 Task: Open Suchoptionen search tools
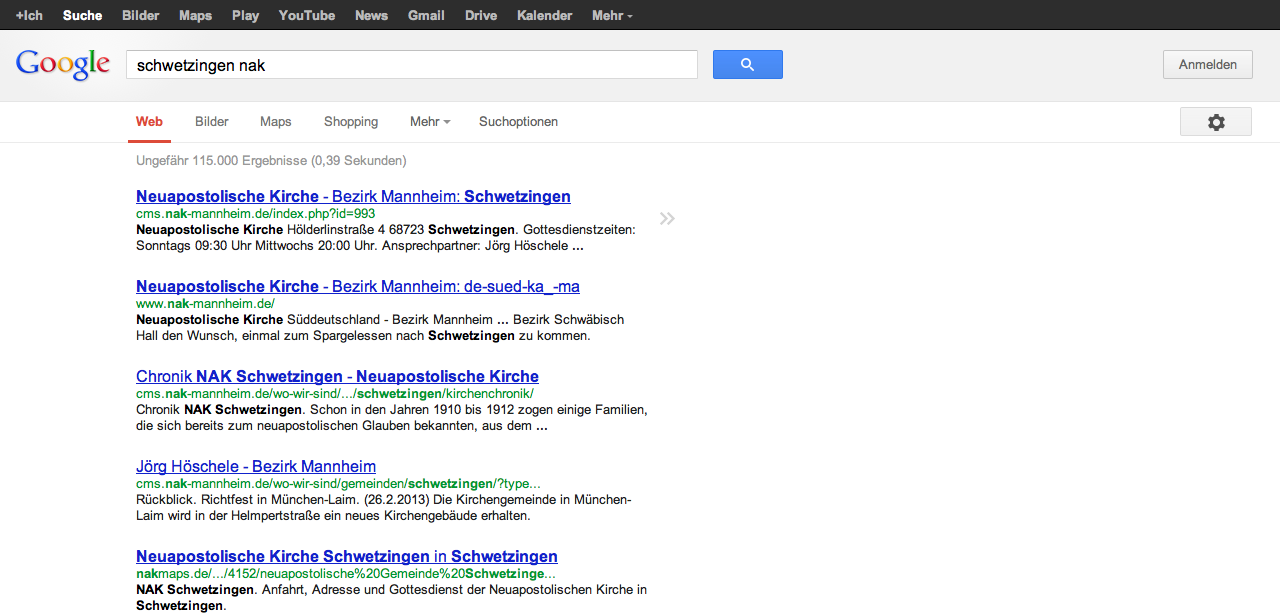518,122
